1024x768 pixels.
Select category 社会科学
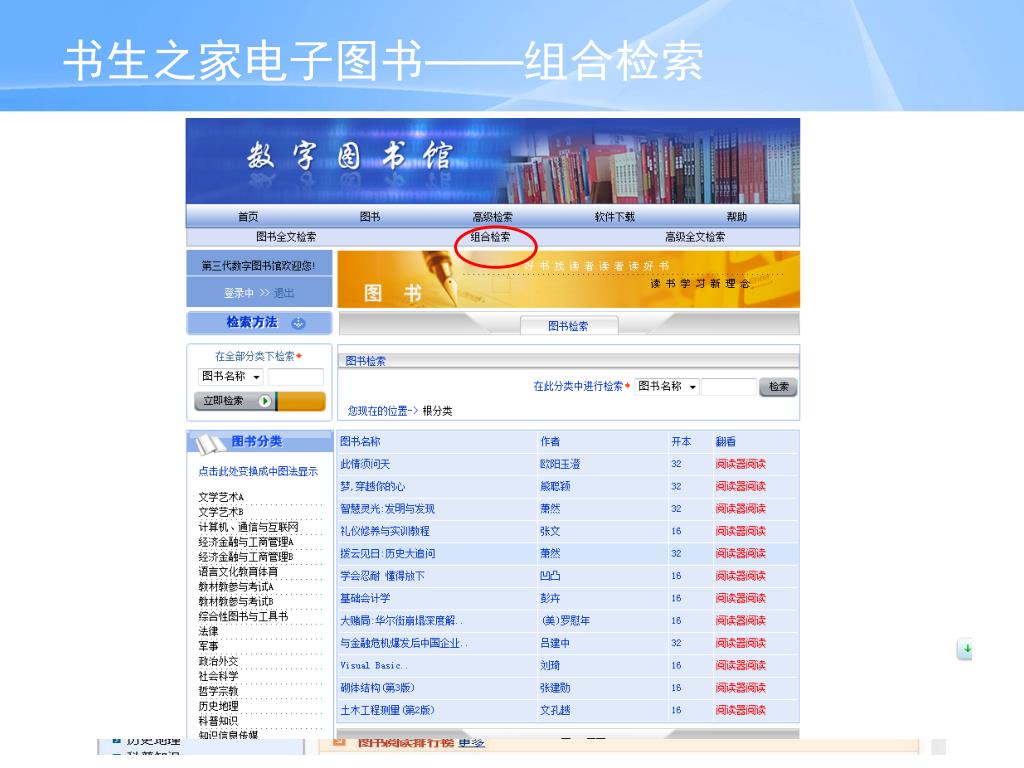point(219,676)
